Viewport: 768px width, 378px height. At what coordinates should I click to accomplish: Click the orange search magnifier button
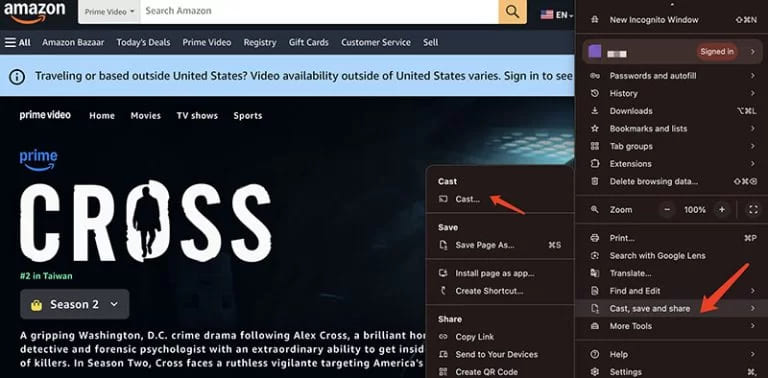pyautogui.click(x=512, y=12)
